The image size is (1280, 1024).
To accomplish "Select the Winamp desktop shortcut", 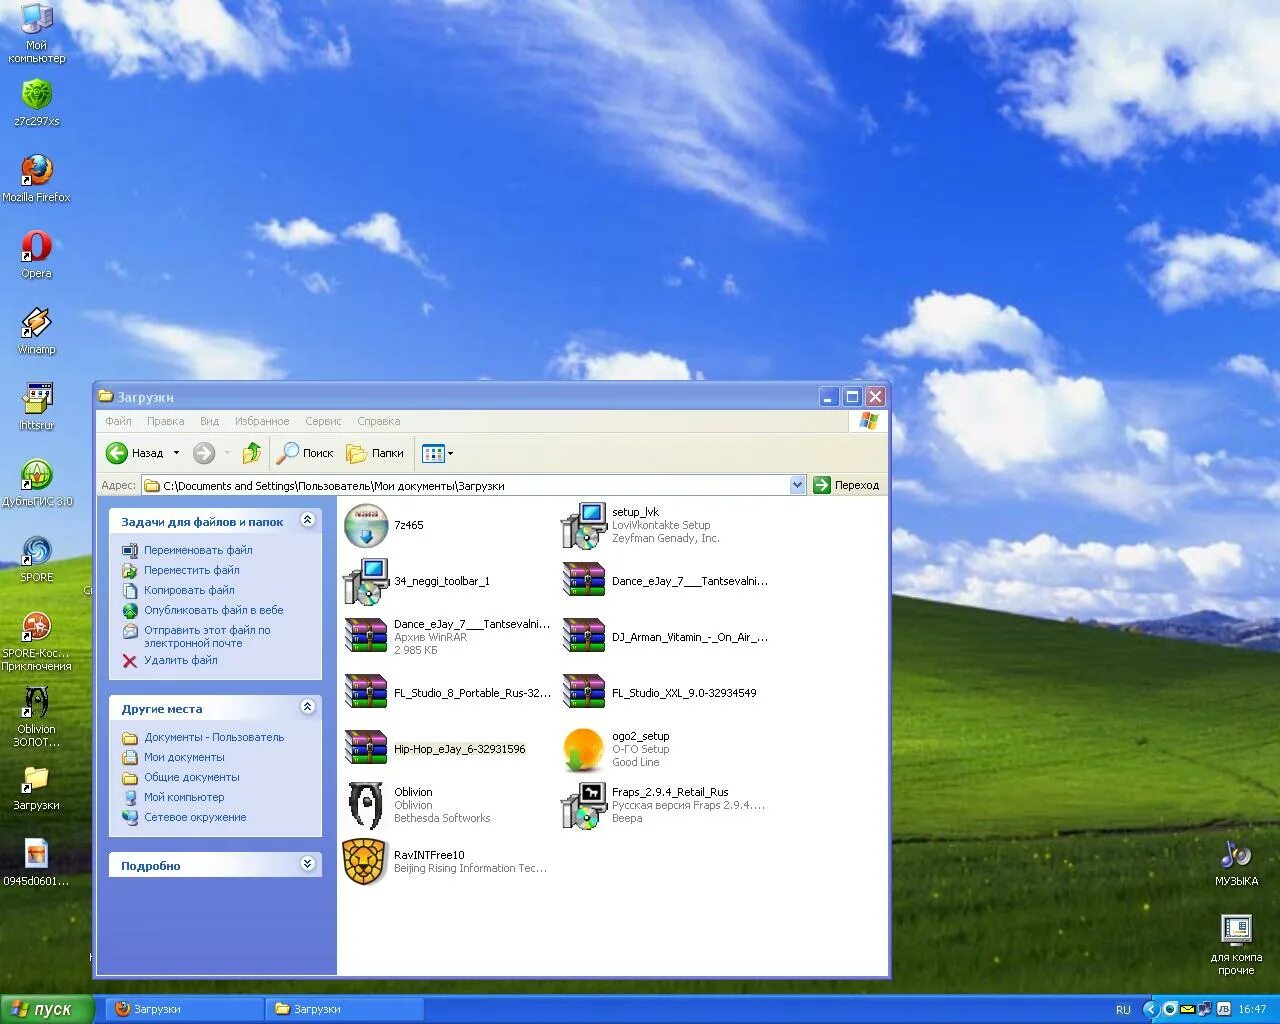I will coord(36,330).
